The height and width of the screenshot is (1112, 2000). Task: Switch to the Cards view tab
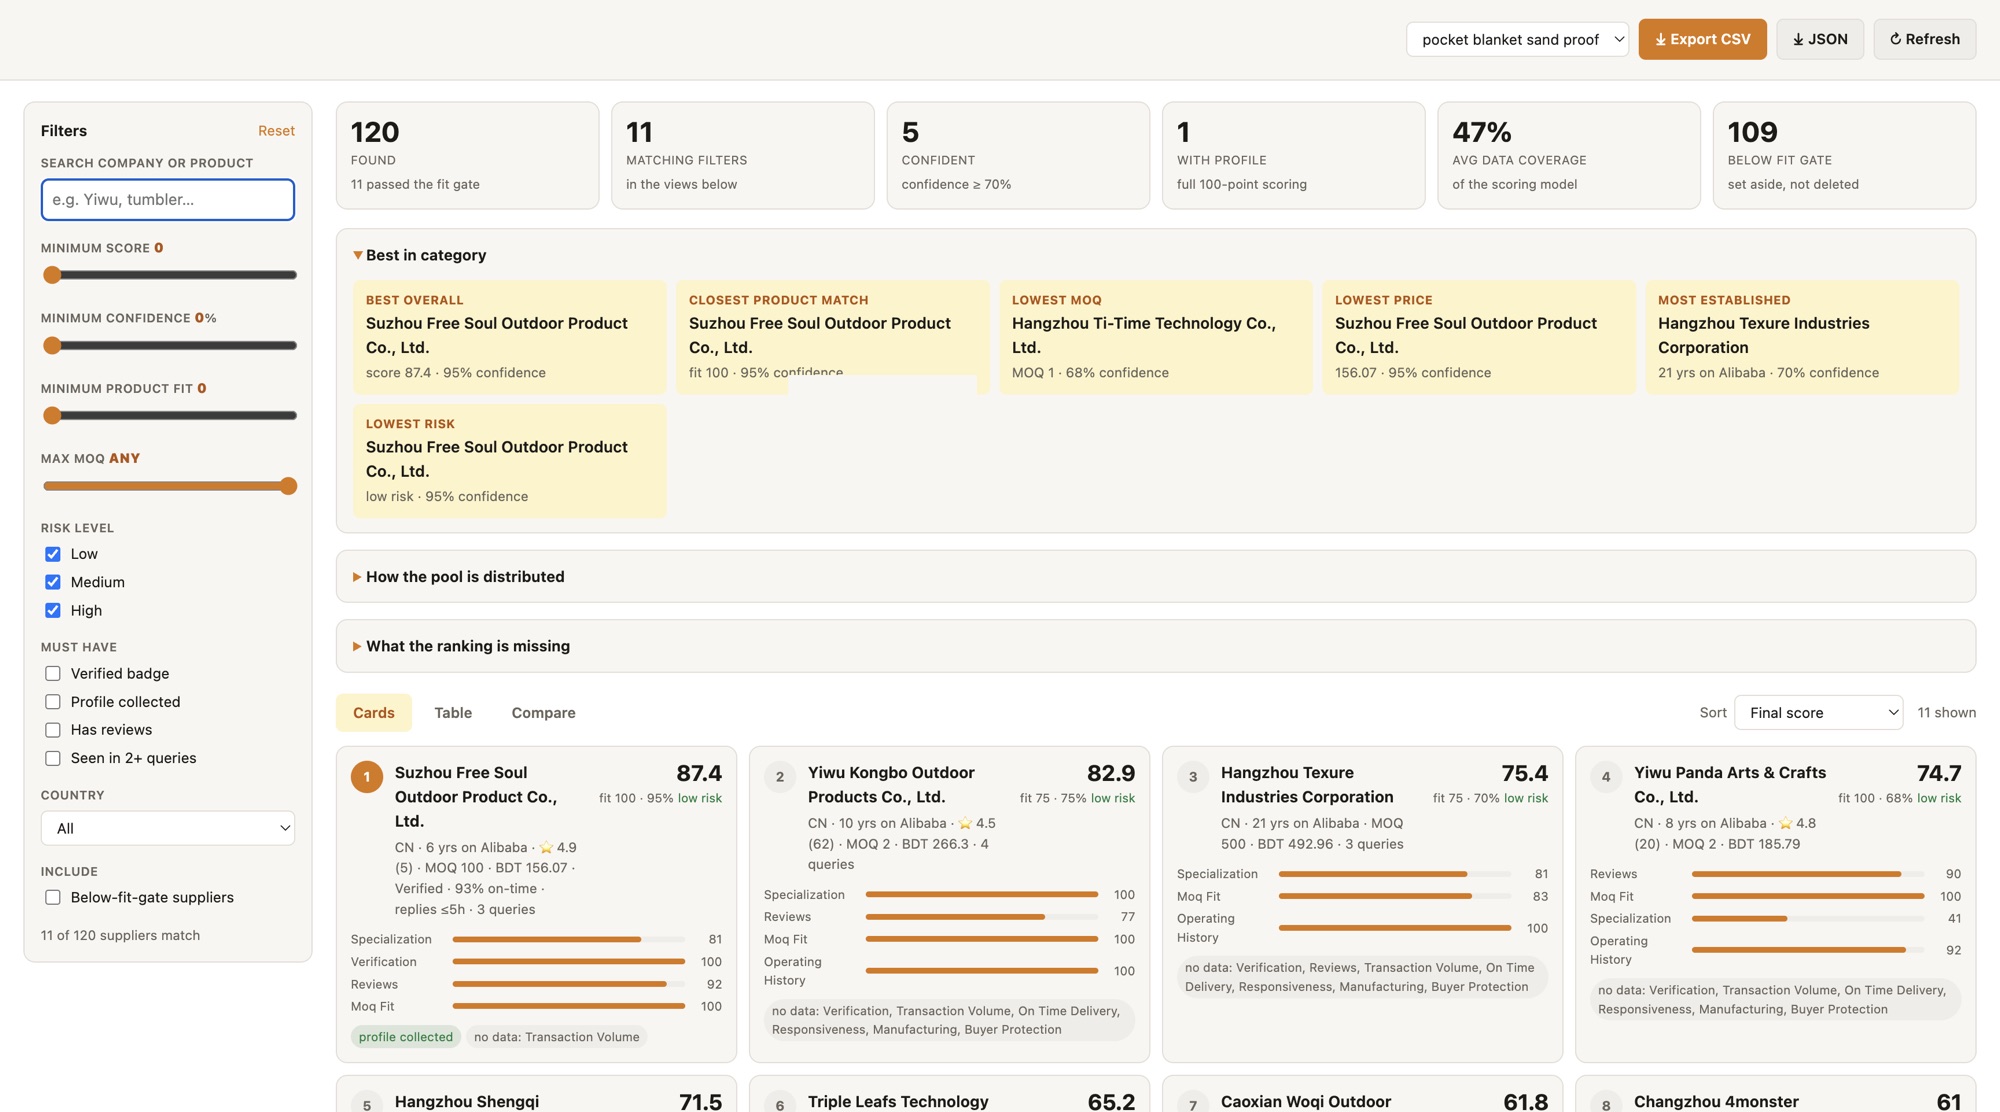374,713
